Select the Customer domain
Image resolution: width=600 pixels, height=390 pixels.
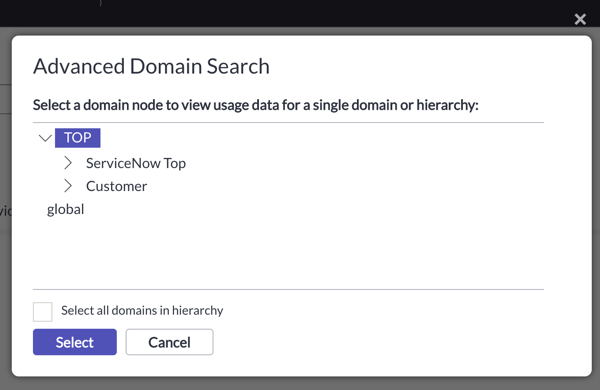point(116,186)
